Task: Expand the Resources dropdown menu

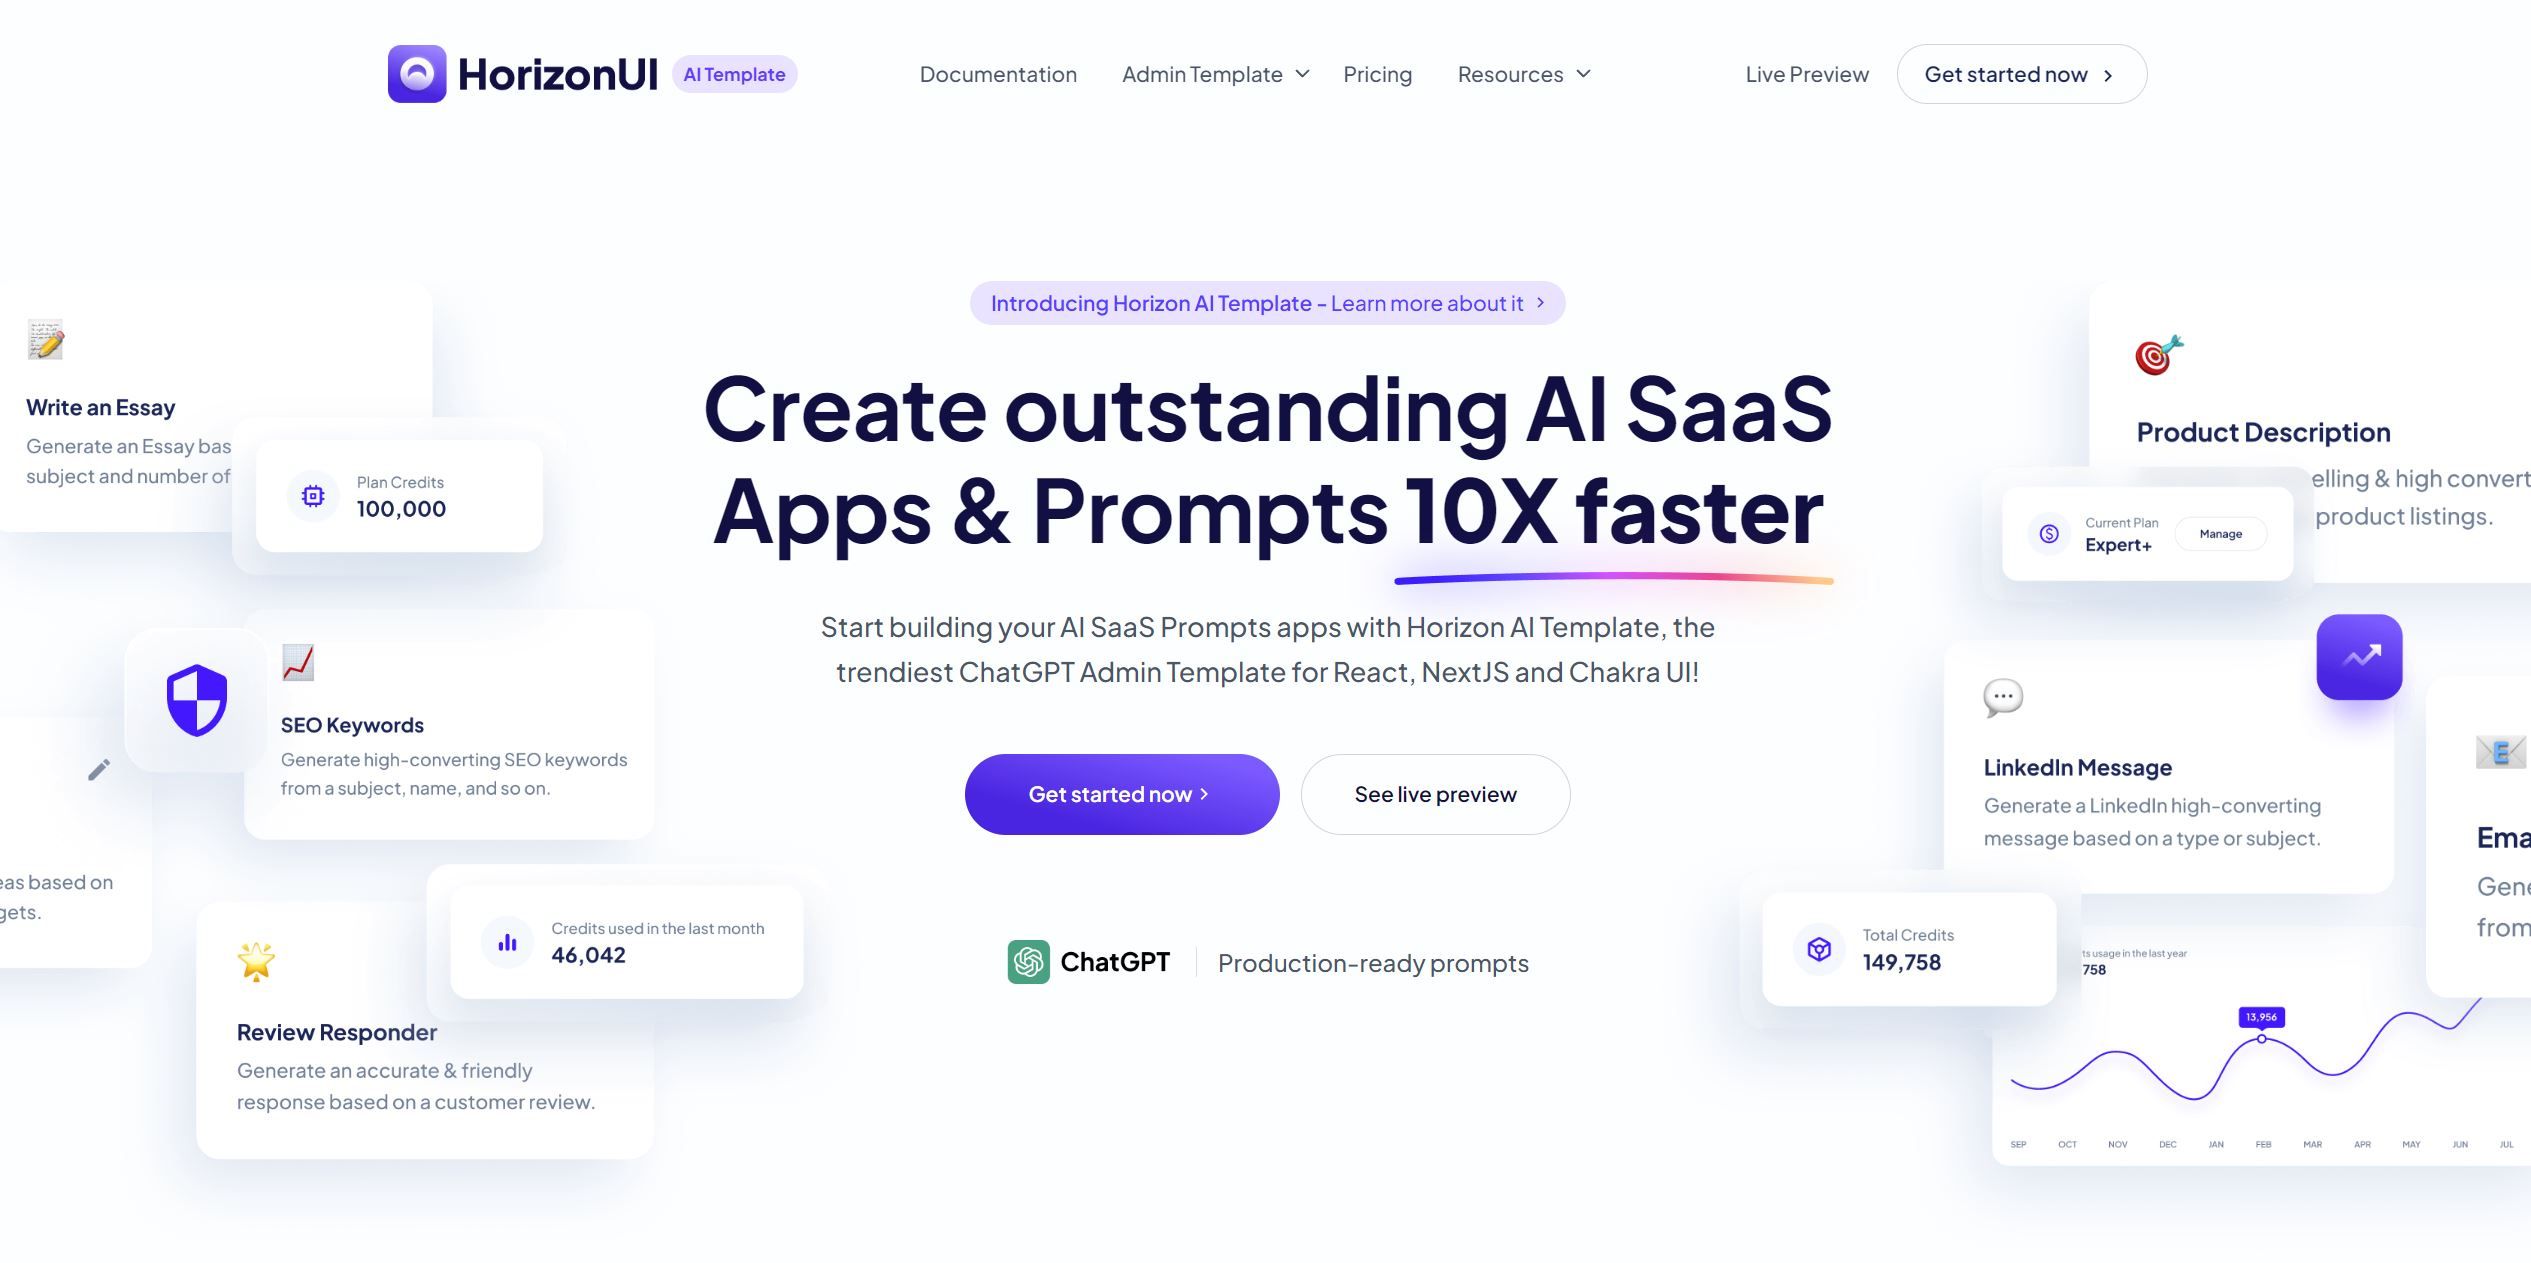Action: (x=1525, y=73)
